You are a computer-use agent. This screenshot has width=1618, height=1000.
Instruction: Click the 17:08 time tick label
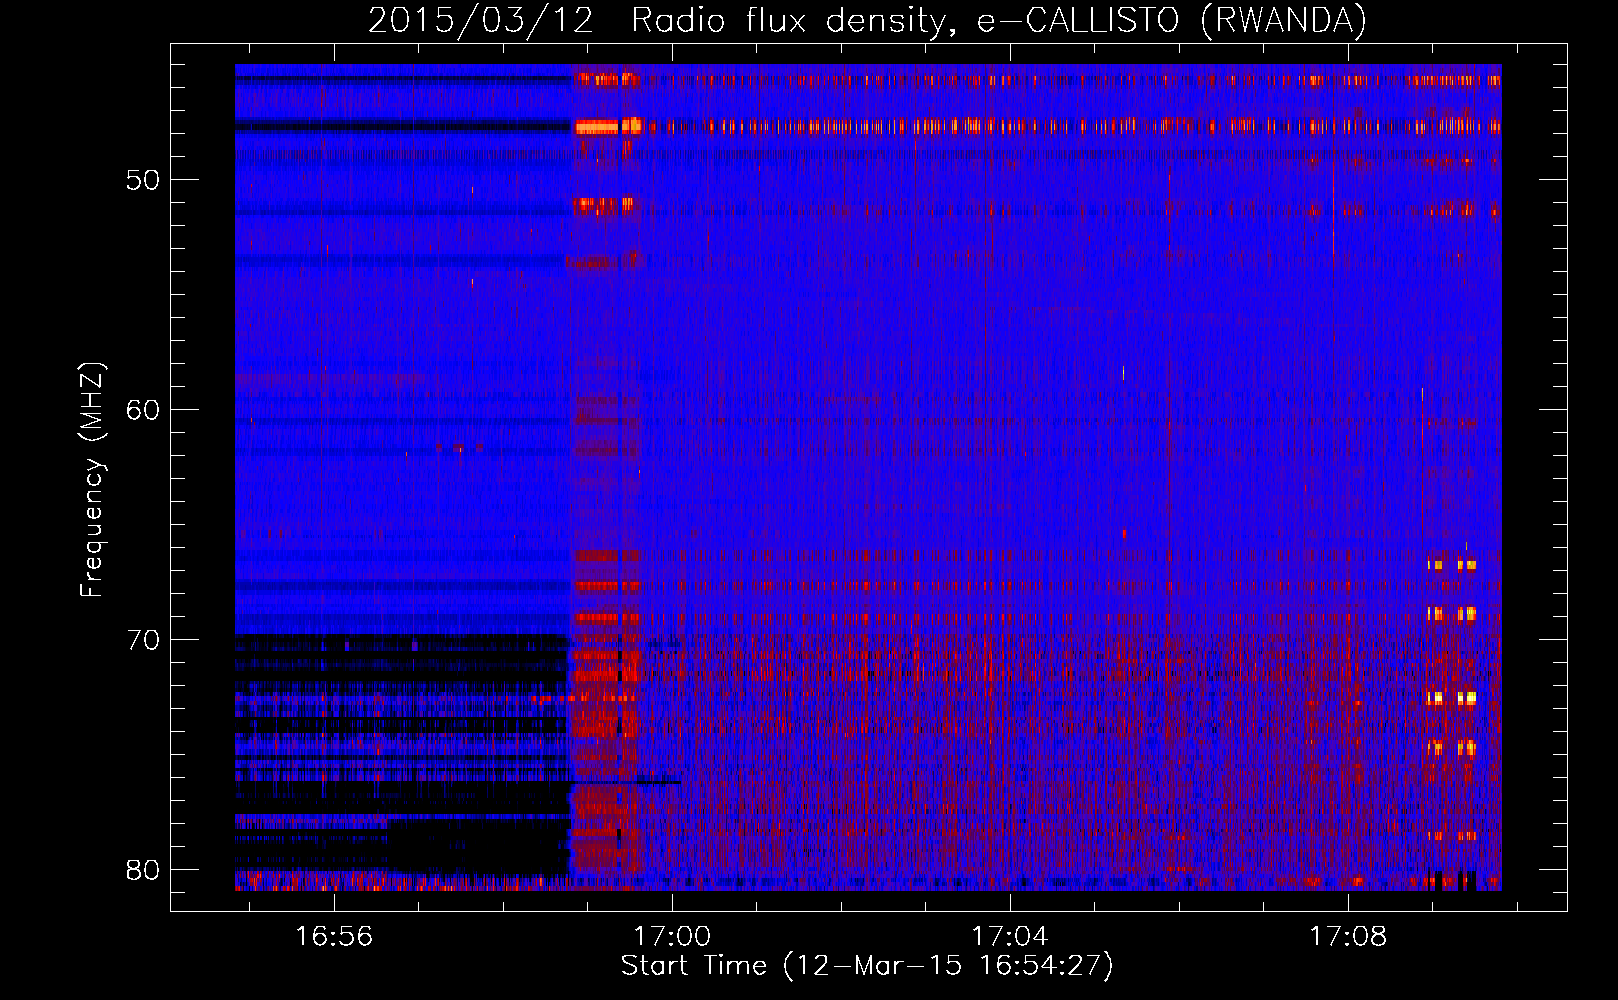pos(1348,936)
